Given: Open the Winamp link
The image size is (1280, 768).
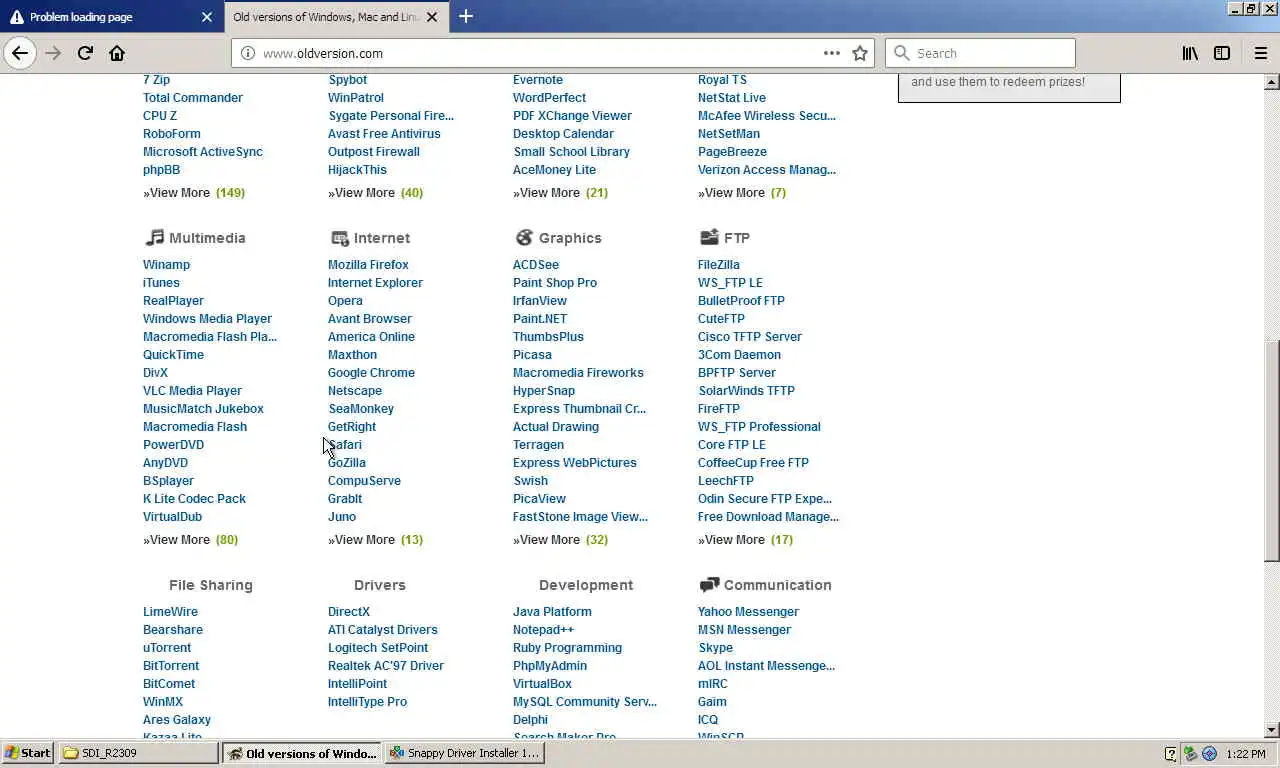Looking at the screenshot, I should pyautogui.click(x=166, y=264).
